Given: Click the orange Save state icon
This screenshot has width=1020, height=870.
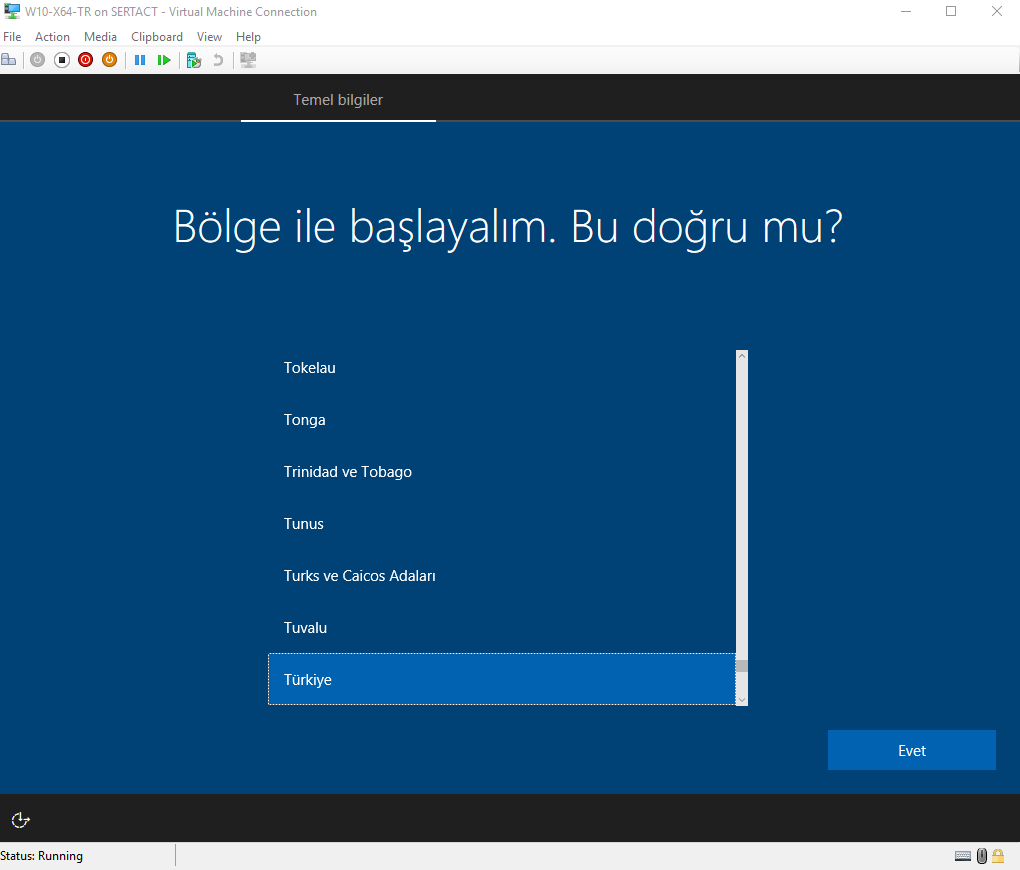Looking at the screenshot, I should (x=109, y=60).
